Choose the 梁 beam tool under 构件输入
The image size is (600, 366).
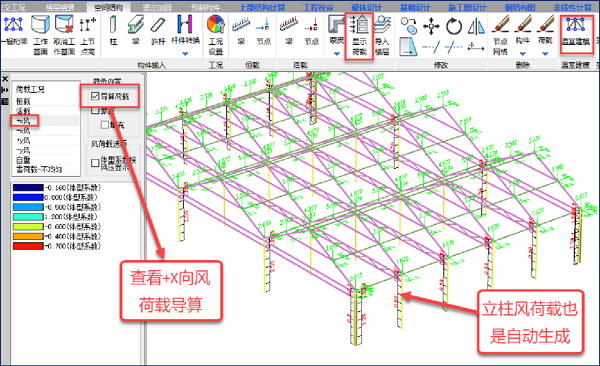coord(135,31)
